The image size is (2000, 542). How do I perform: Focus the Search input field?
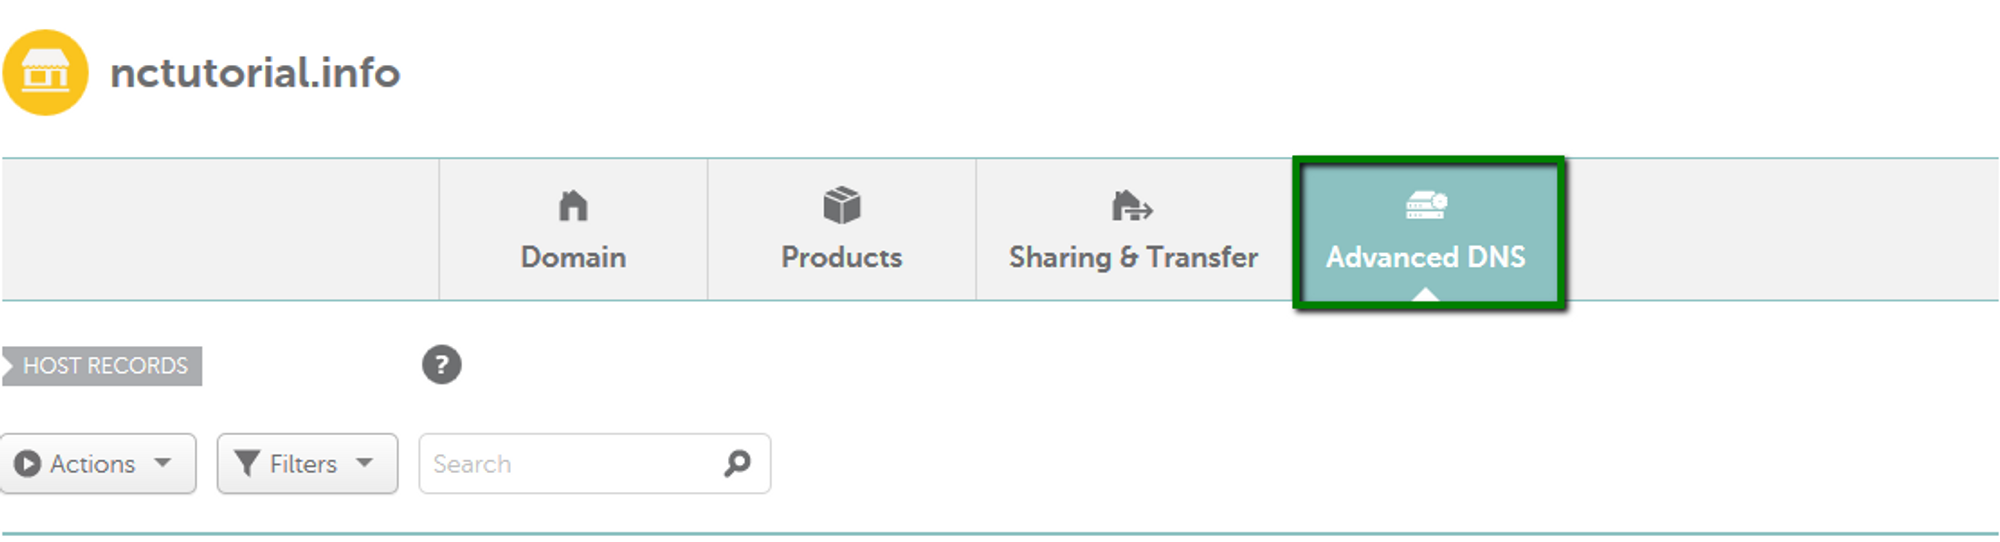click(570, 464)
